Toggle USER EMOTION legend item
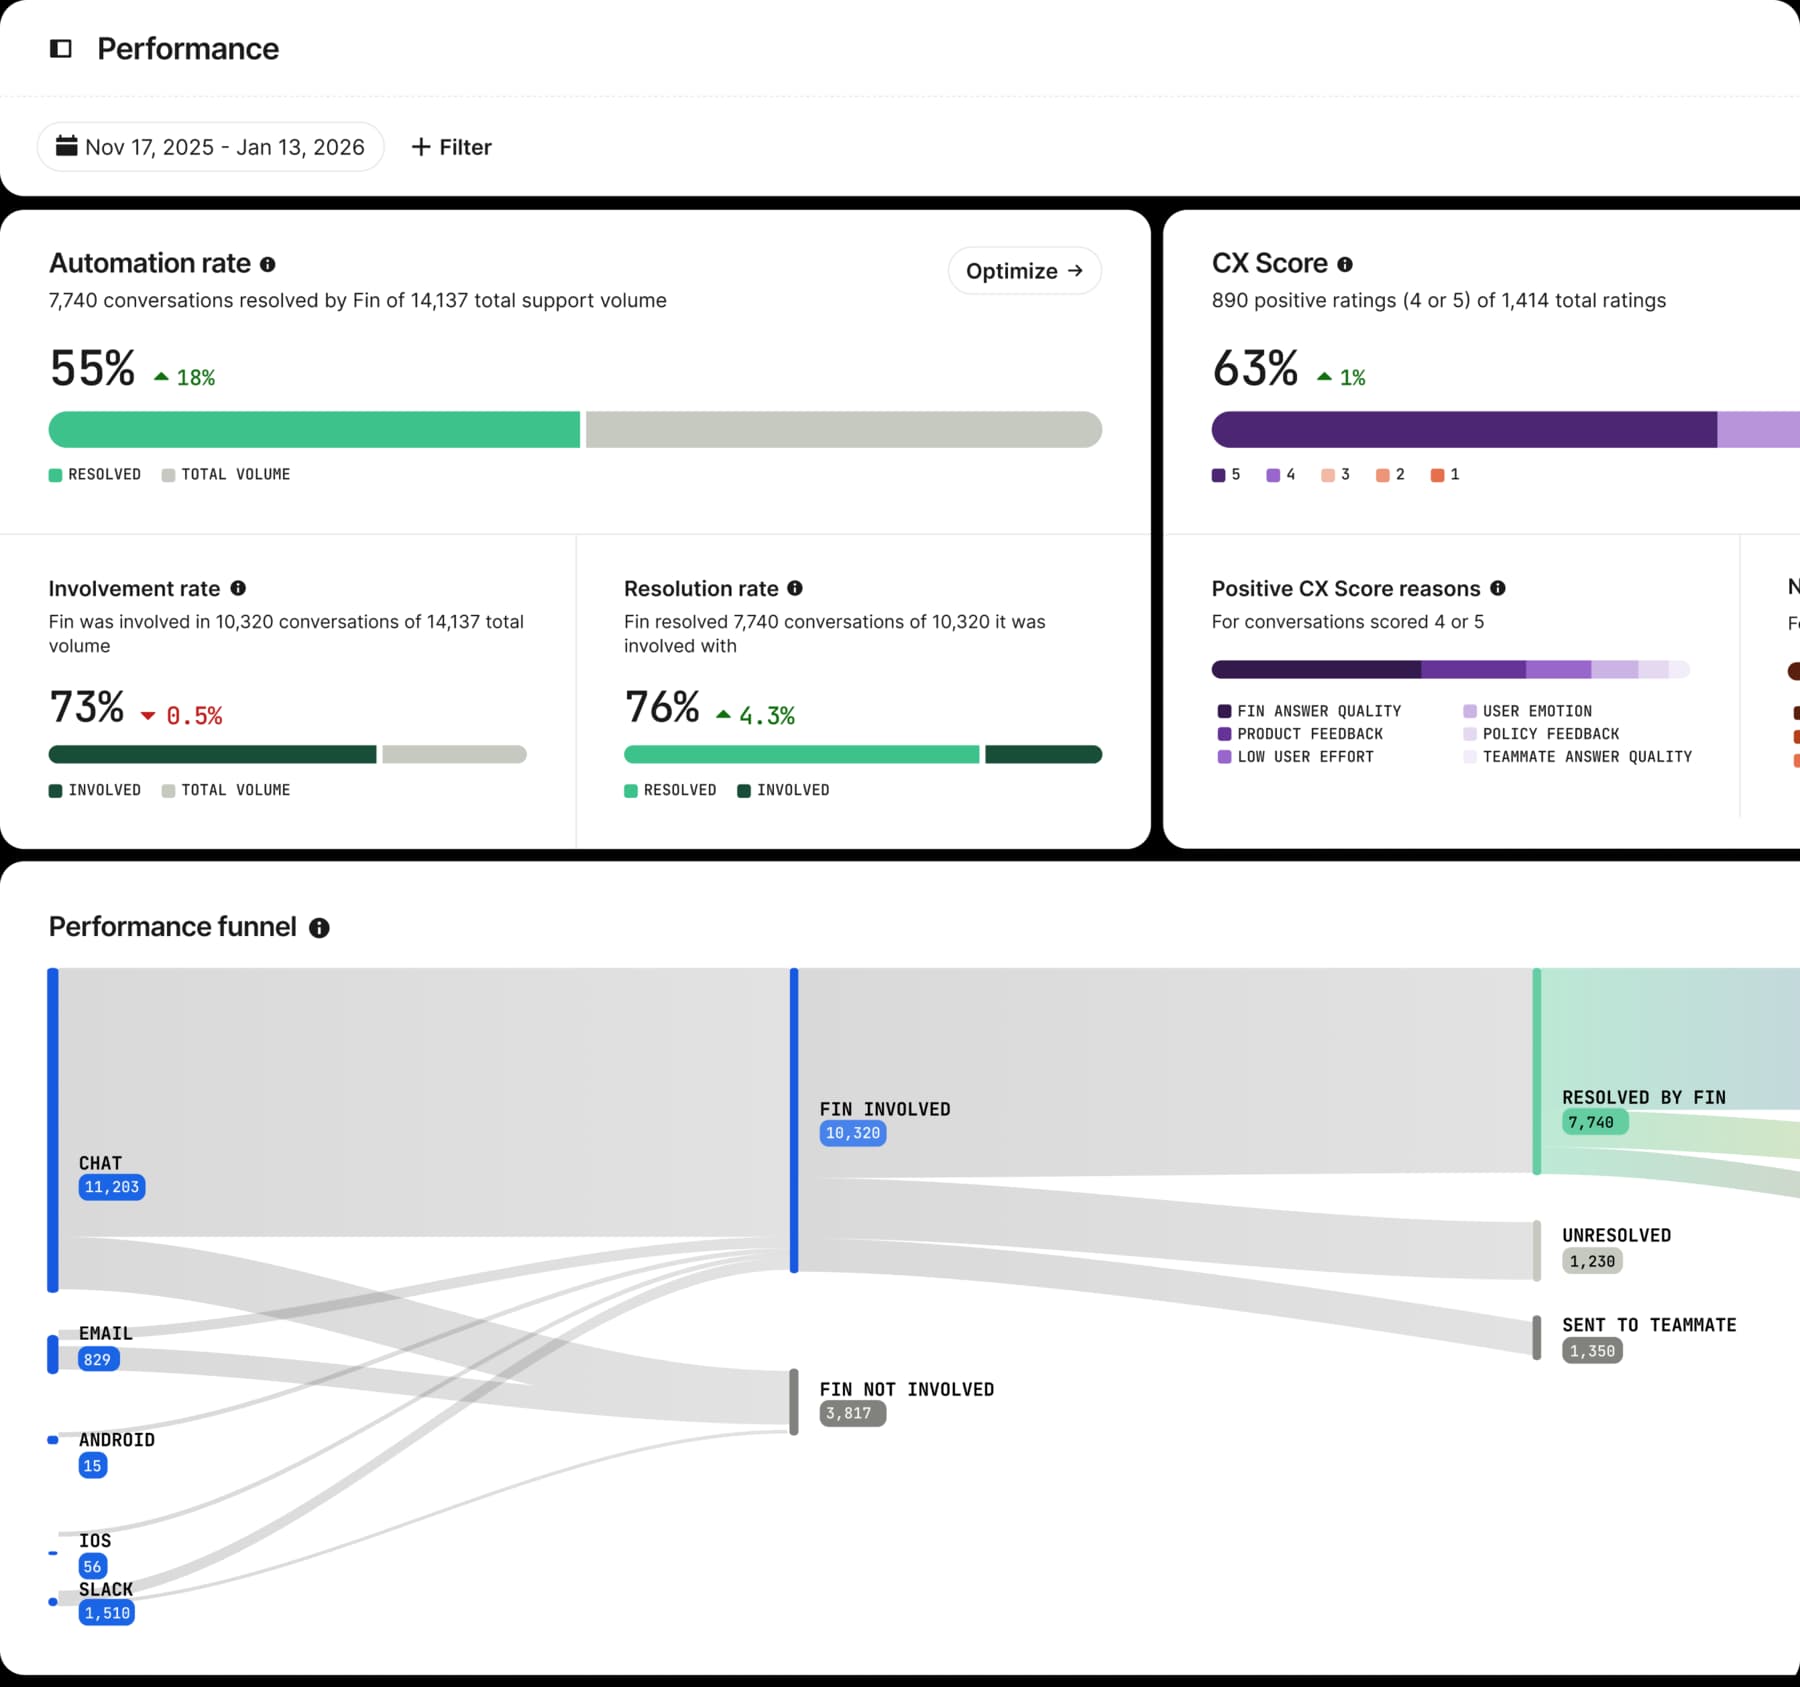Image resolution: width=1800 pixels, height=1687 pixels. point(1527,711)
